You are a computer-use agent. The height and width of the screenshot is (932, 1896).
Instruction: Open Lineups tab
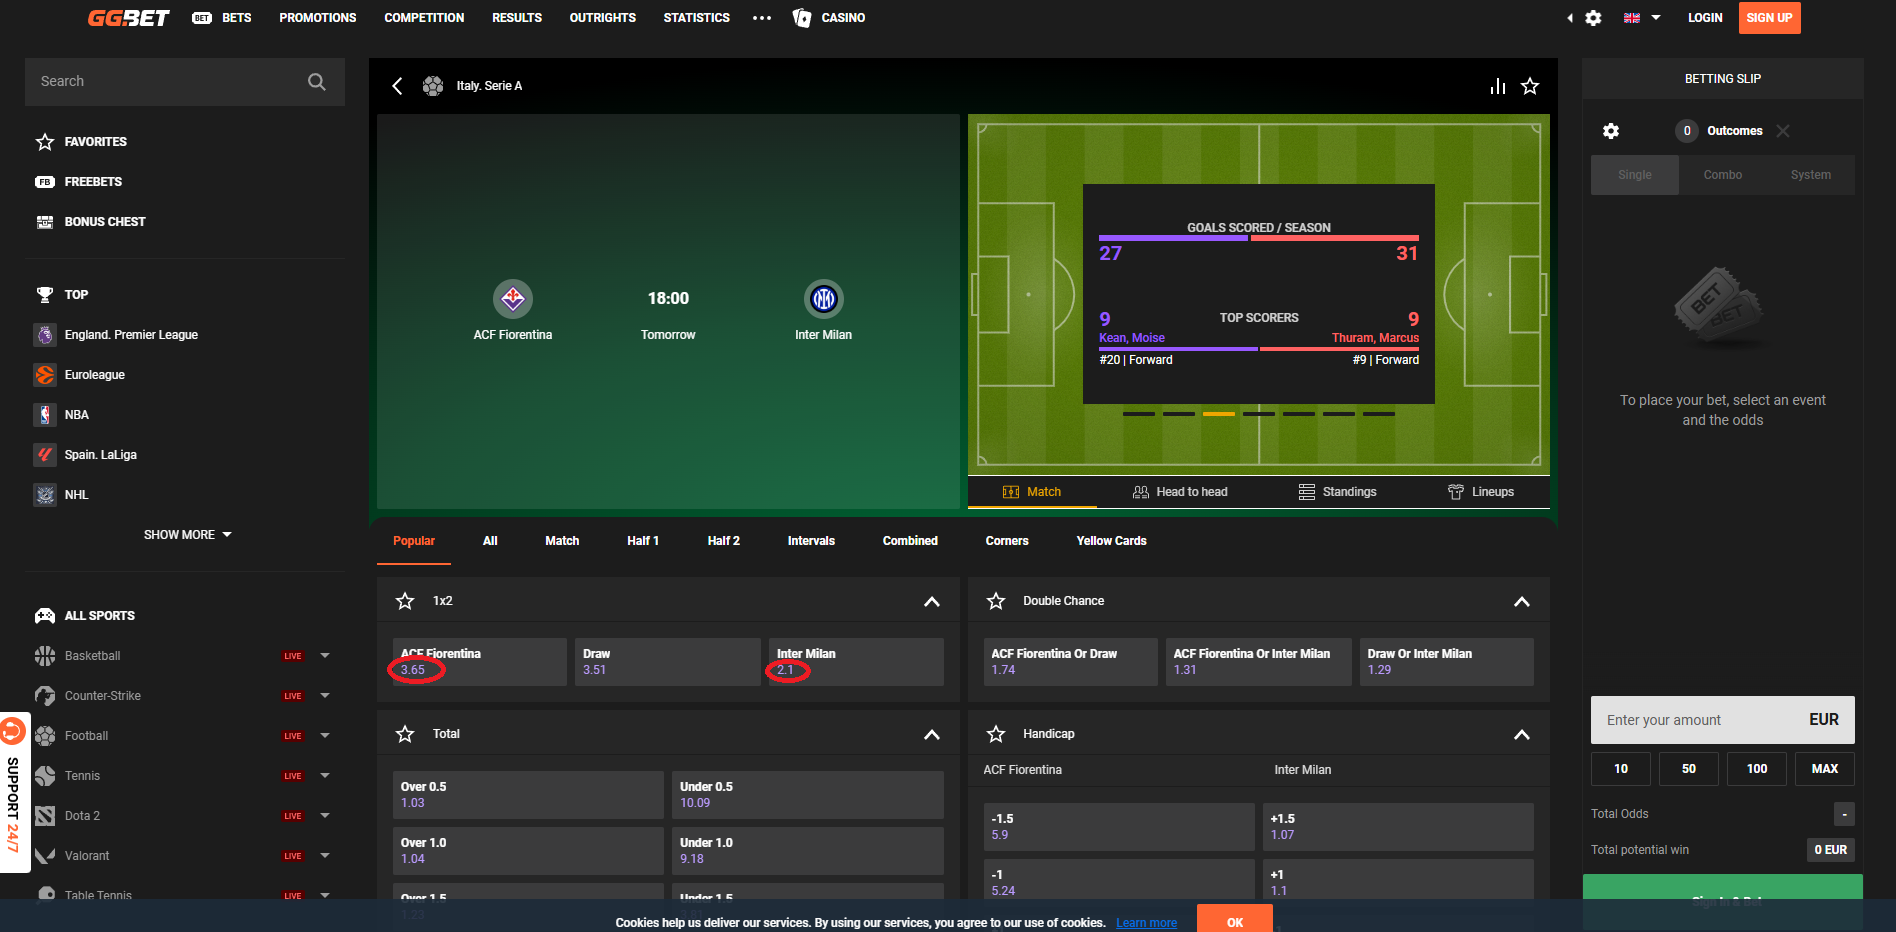1481,492
